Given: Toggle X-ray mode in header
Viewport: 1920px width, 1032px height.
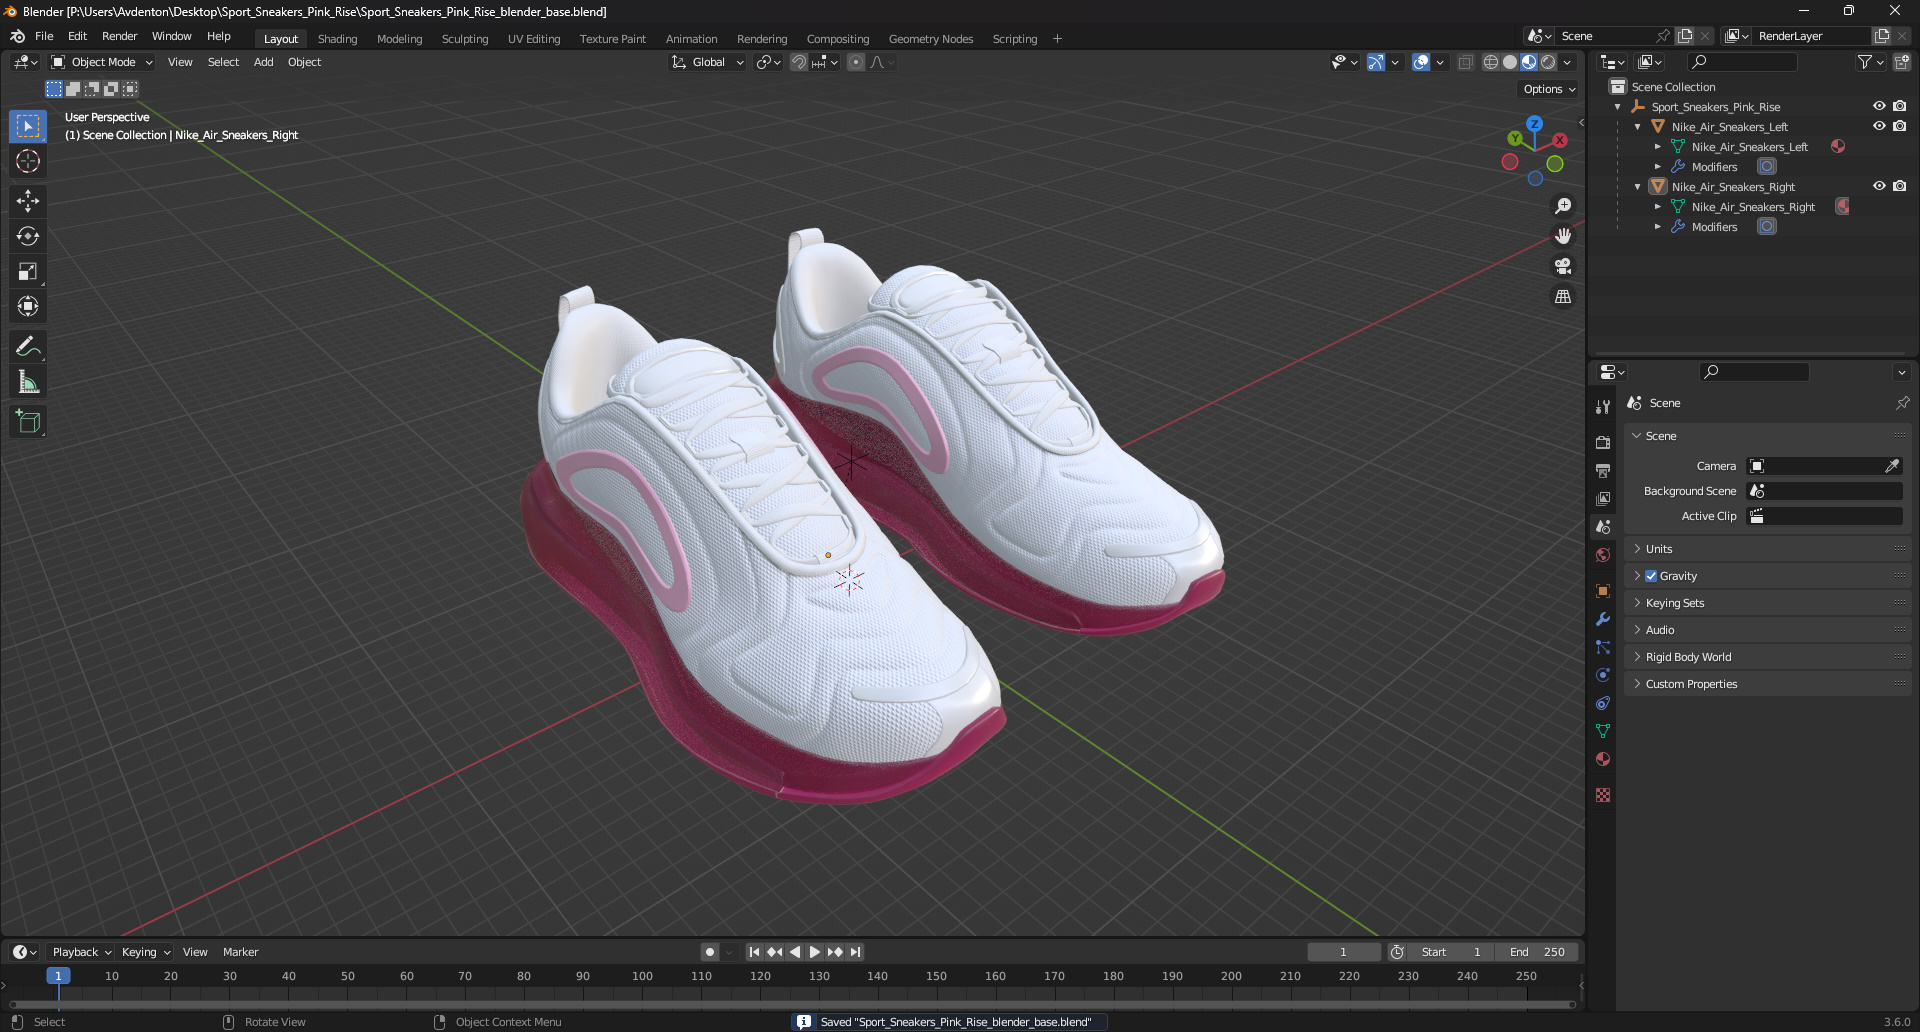Looking at the screenshot, I should pyautogui.click(x=1465, y=62).
